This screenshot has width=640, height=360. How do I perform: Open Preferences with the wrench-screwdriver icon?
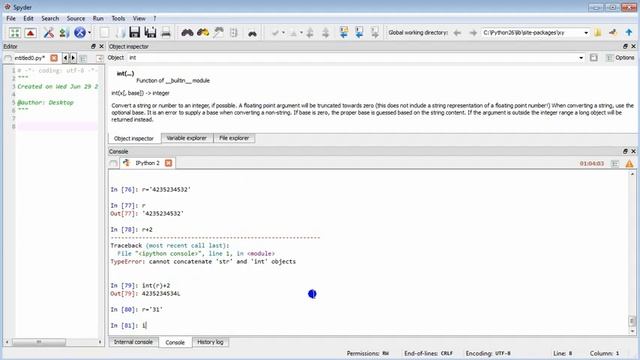click(x=49, y=33)
